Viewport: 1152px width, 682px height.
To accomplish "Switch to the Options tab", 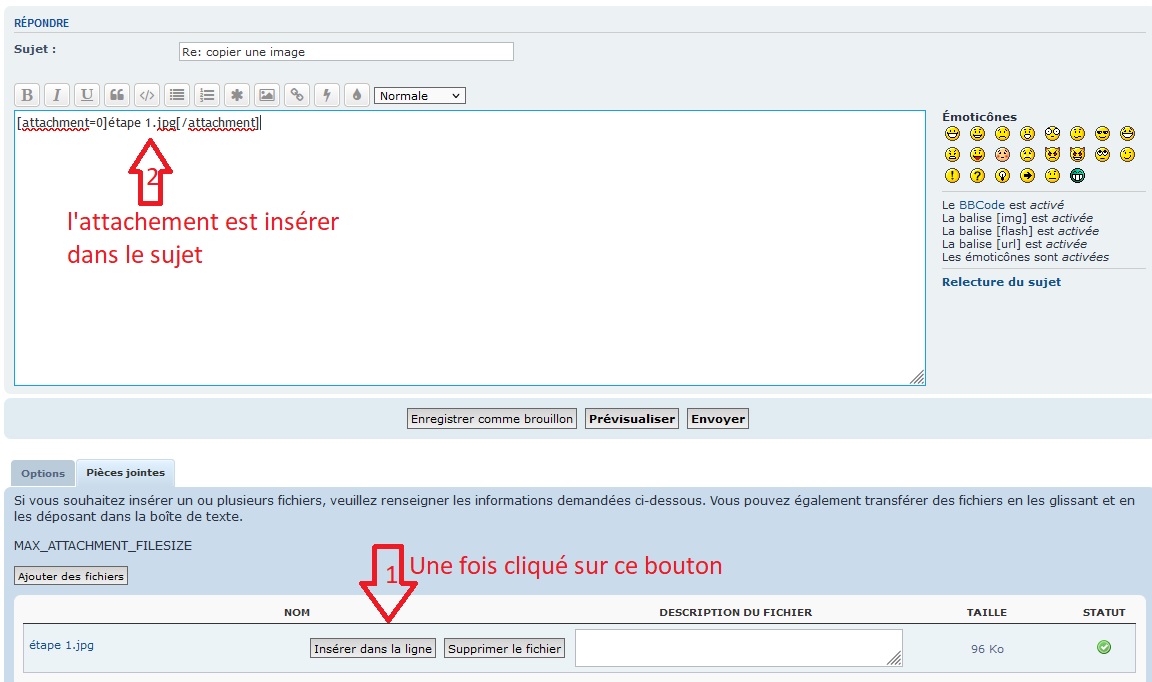I will [43, 473].
